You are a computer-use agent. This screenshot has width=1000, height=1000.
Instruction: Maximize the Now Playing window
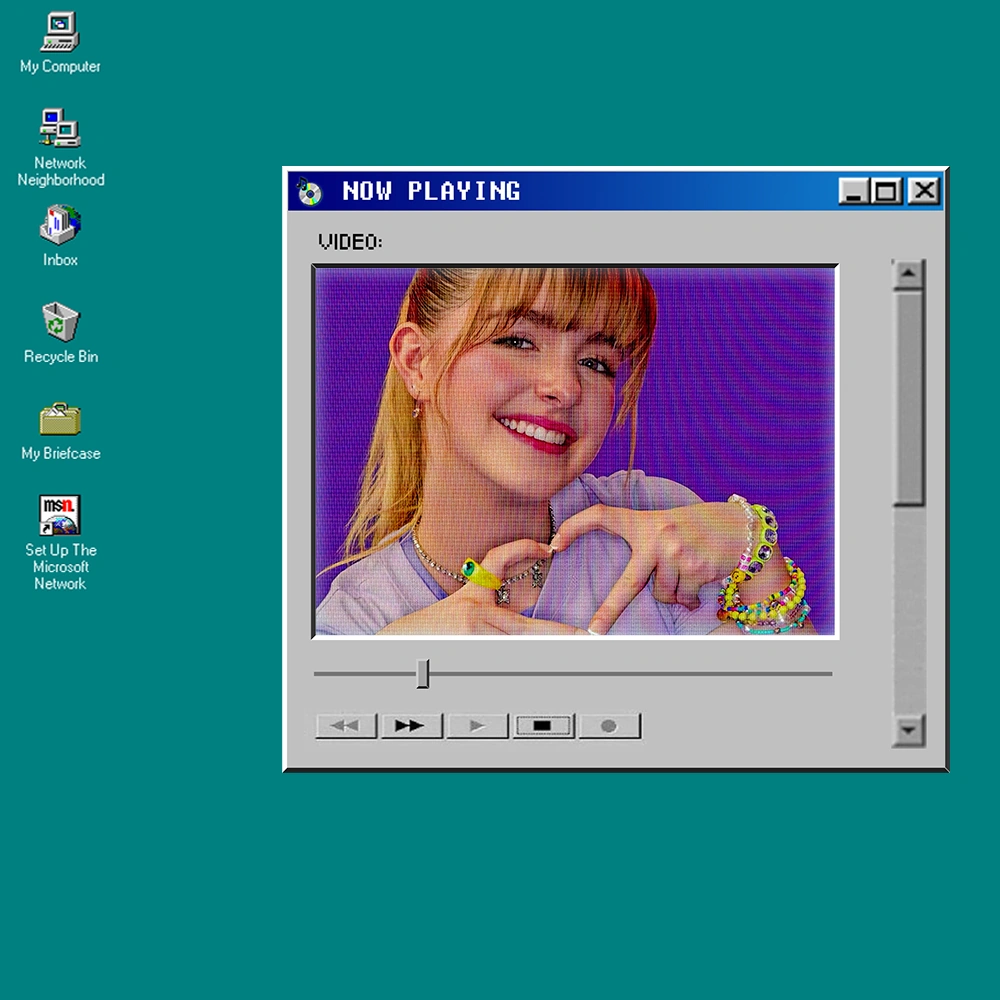(x=886, y=191)
